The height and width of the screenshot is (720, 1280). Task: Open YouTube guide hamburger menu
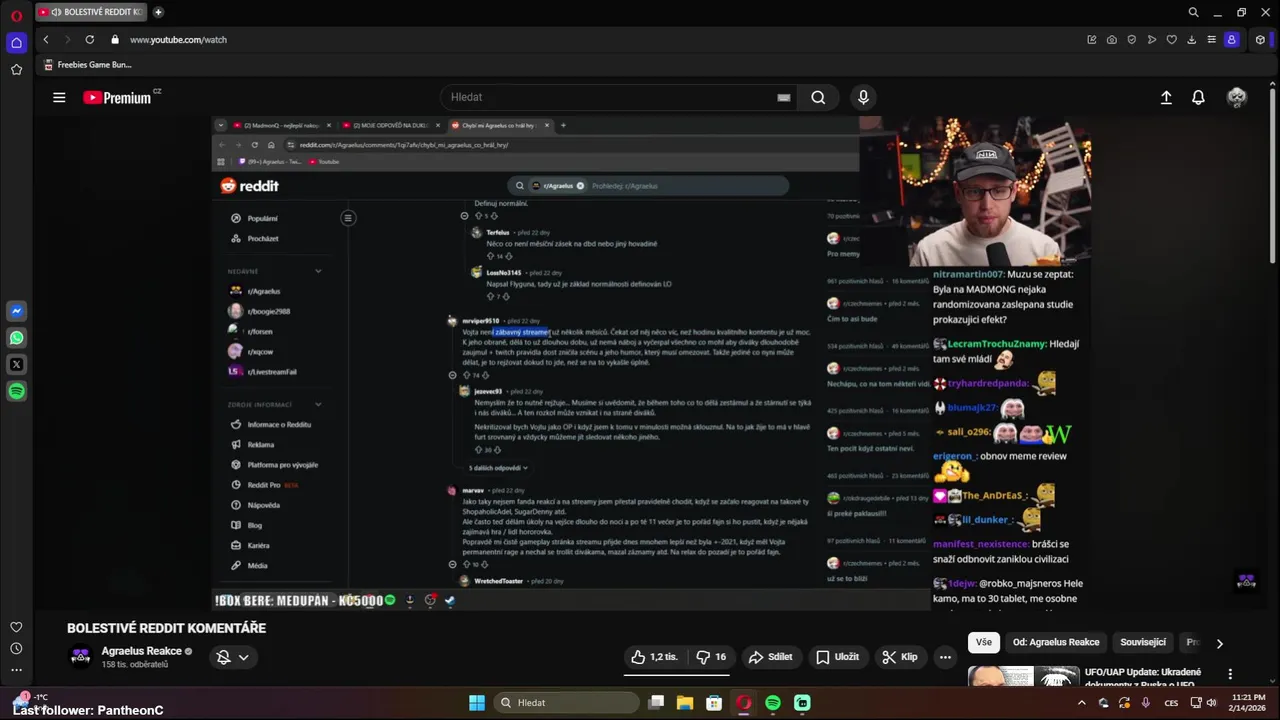point(59,97)
